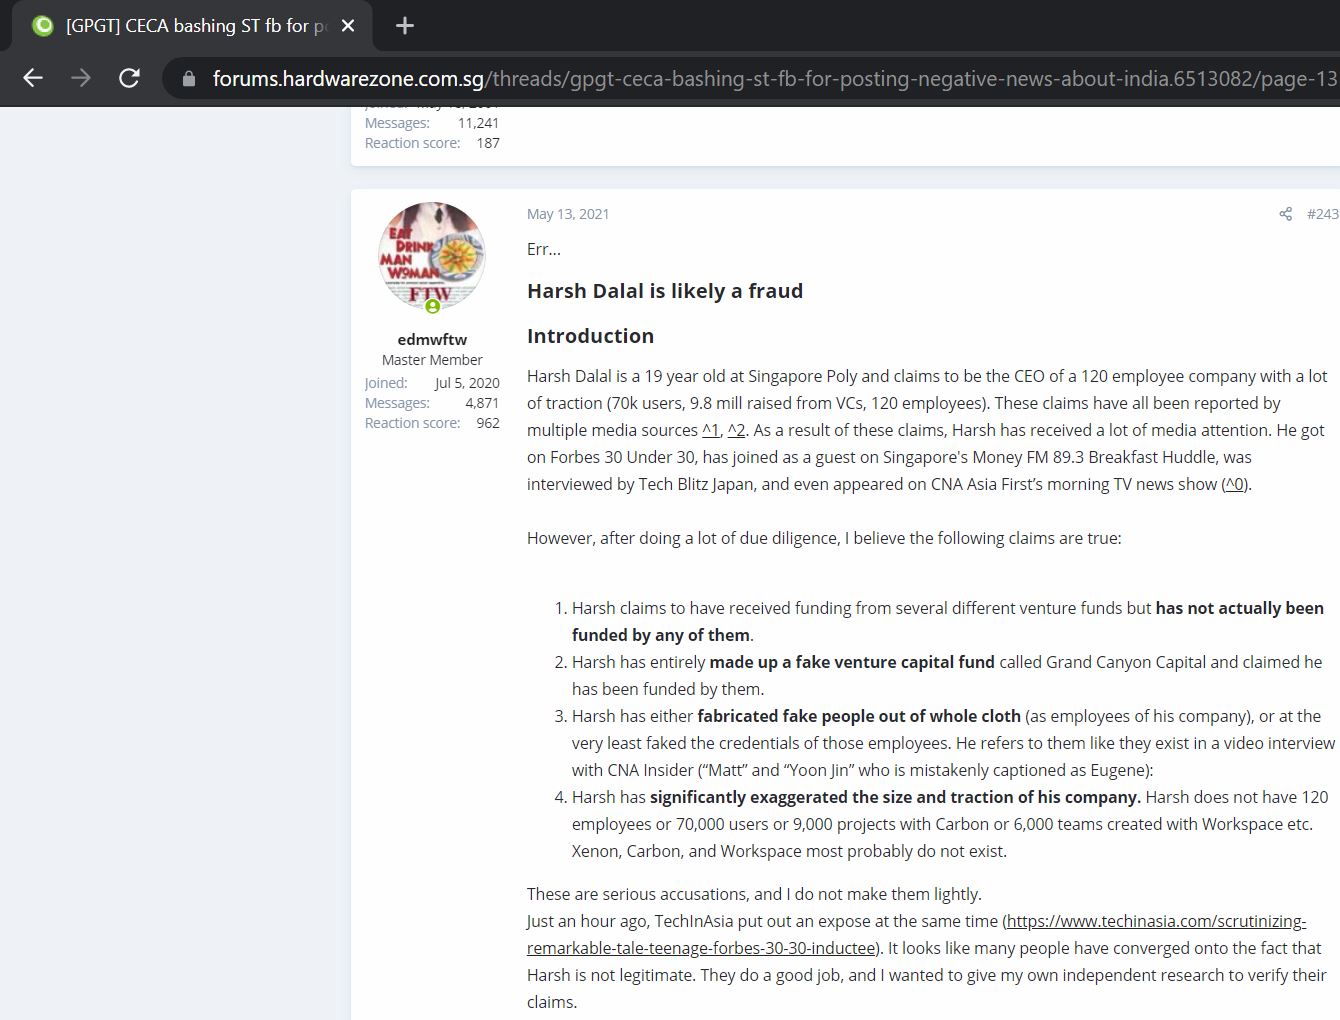Click 'fabricated fake people out of whole cloth'
Screen dimensions: 1340x1020
point(859,716)
